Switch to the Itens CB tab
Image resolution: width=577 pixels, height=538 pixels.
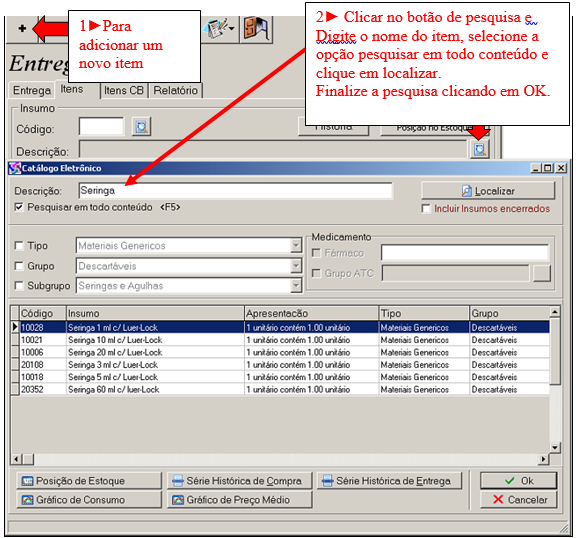coord(124,91)
